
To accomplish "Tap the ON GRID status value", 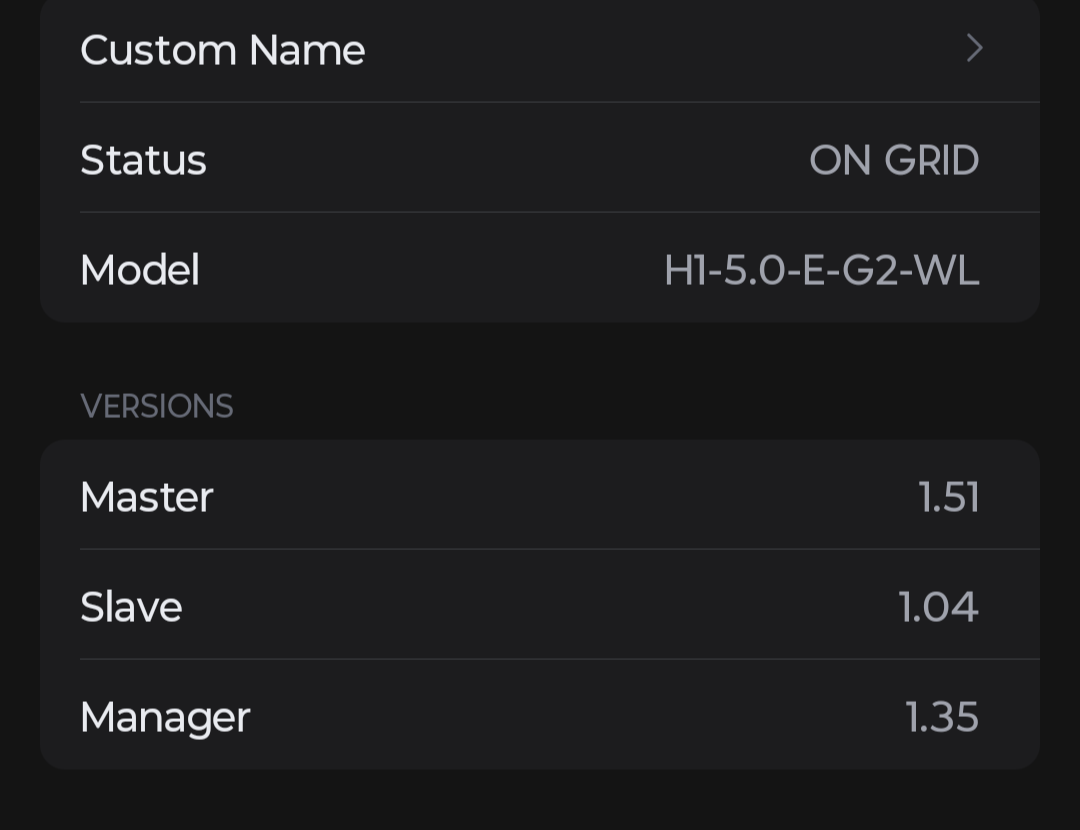I will 894,160.
